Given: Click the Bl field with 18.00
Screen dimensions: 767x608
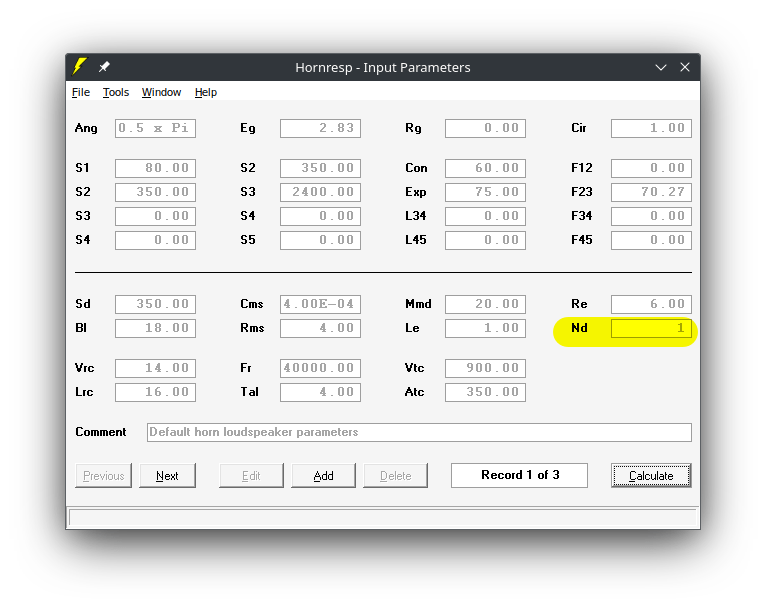Looking at the screenshot, I should tap(156, 328).
